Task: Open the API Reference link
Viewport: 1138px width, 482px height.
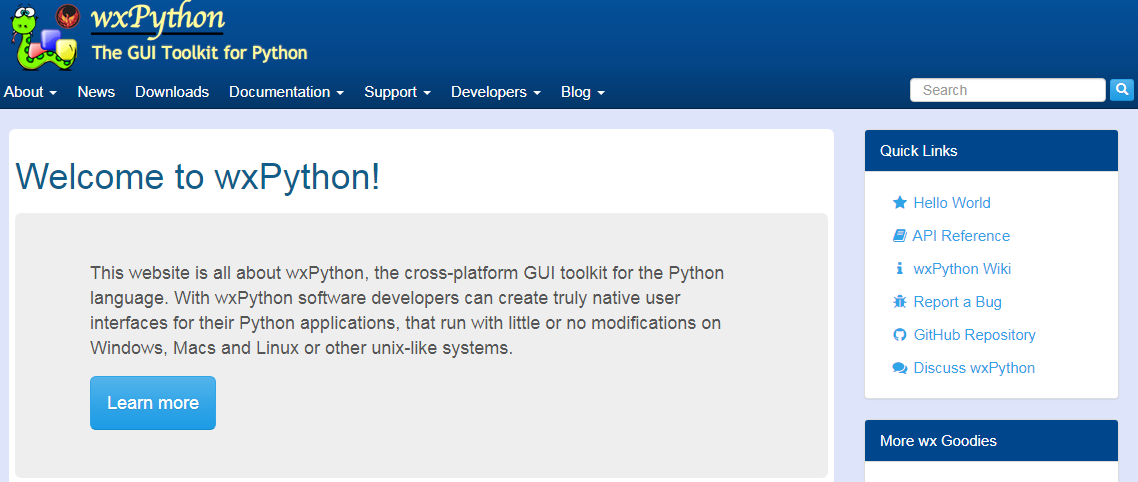Action: pyautogui.click(x=961, y=236)
